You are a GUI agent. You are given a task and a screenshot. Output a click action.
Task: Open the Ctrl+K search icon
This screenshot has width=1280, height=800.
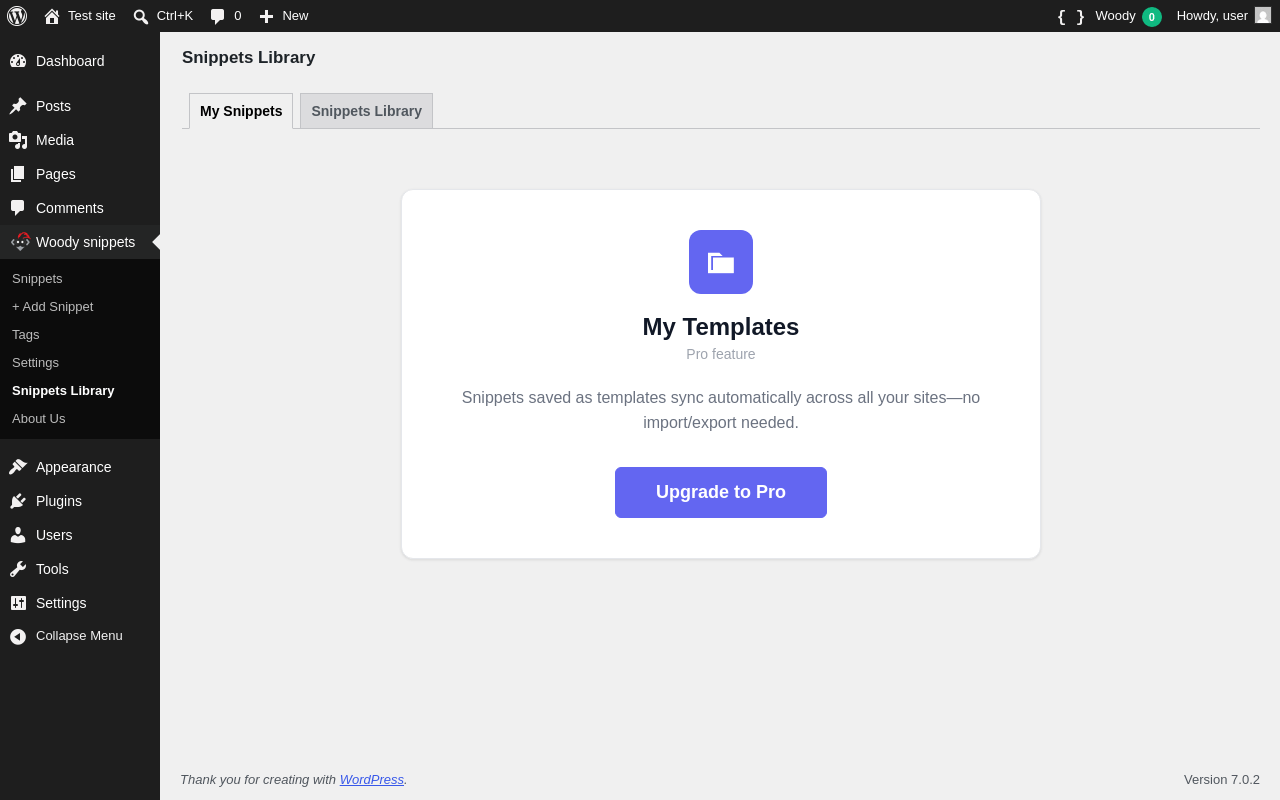point(141,16)
